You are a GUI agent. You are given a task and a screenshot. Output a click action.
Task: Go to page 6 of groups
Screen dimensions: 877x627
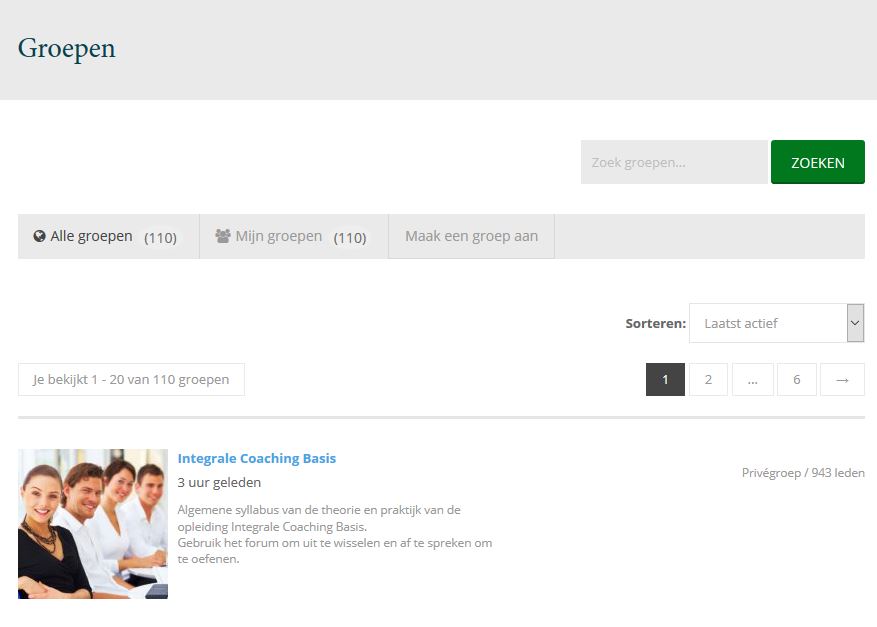[797, 380]
